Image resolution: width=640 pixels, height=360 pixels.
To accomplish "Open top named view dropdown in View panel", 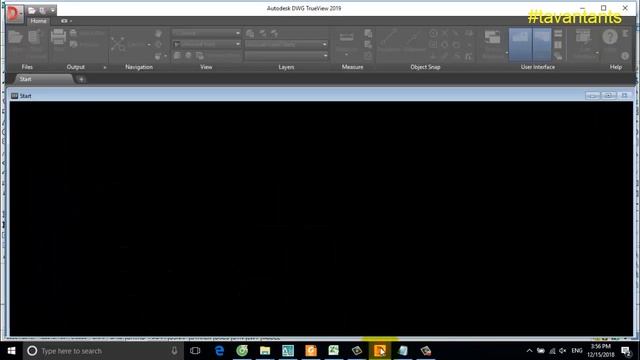I will pyautogui.click(x=206, y=33).
